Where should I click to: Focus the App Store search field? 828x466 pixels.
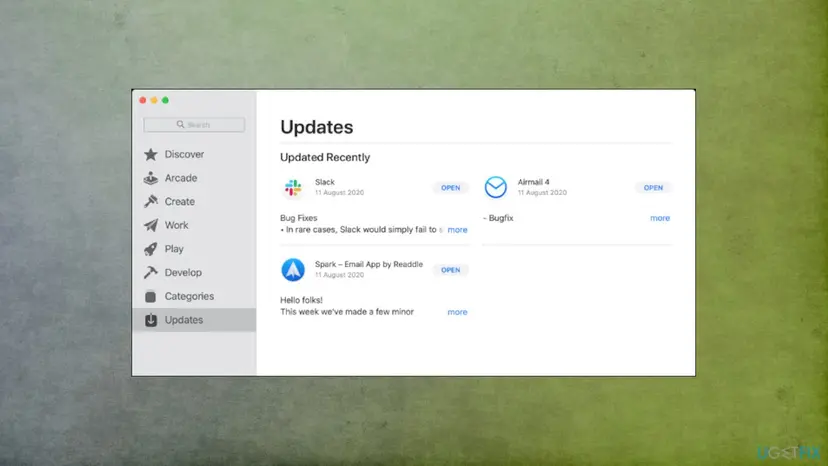[194, 125]
